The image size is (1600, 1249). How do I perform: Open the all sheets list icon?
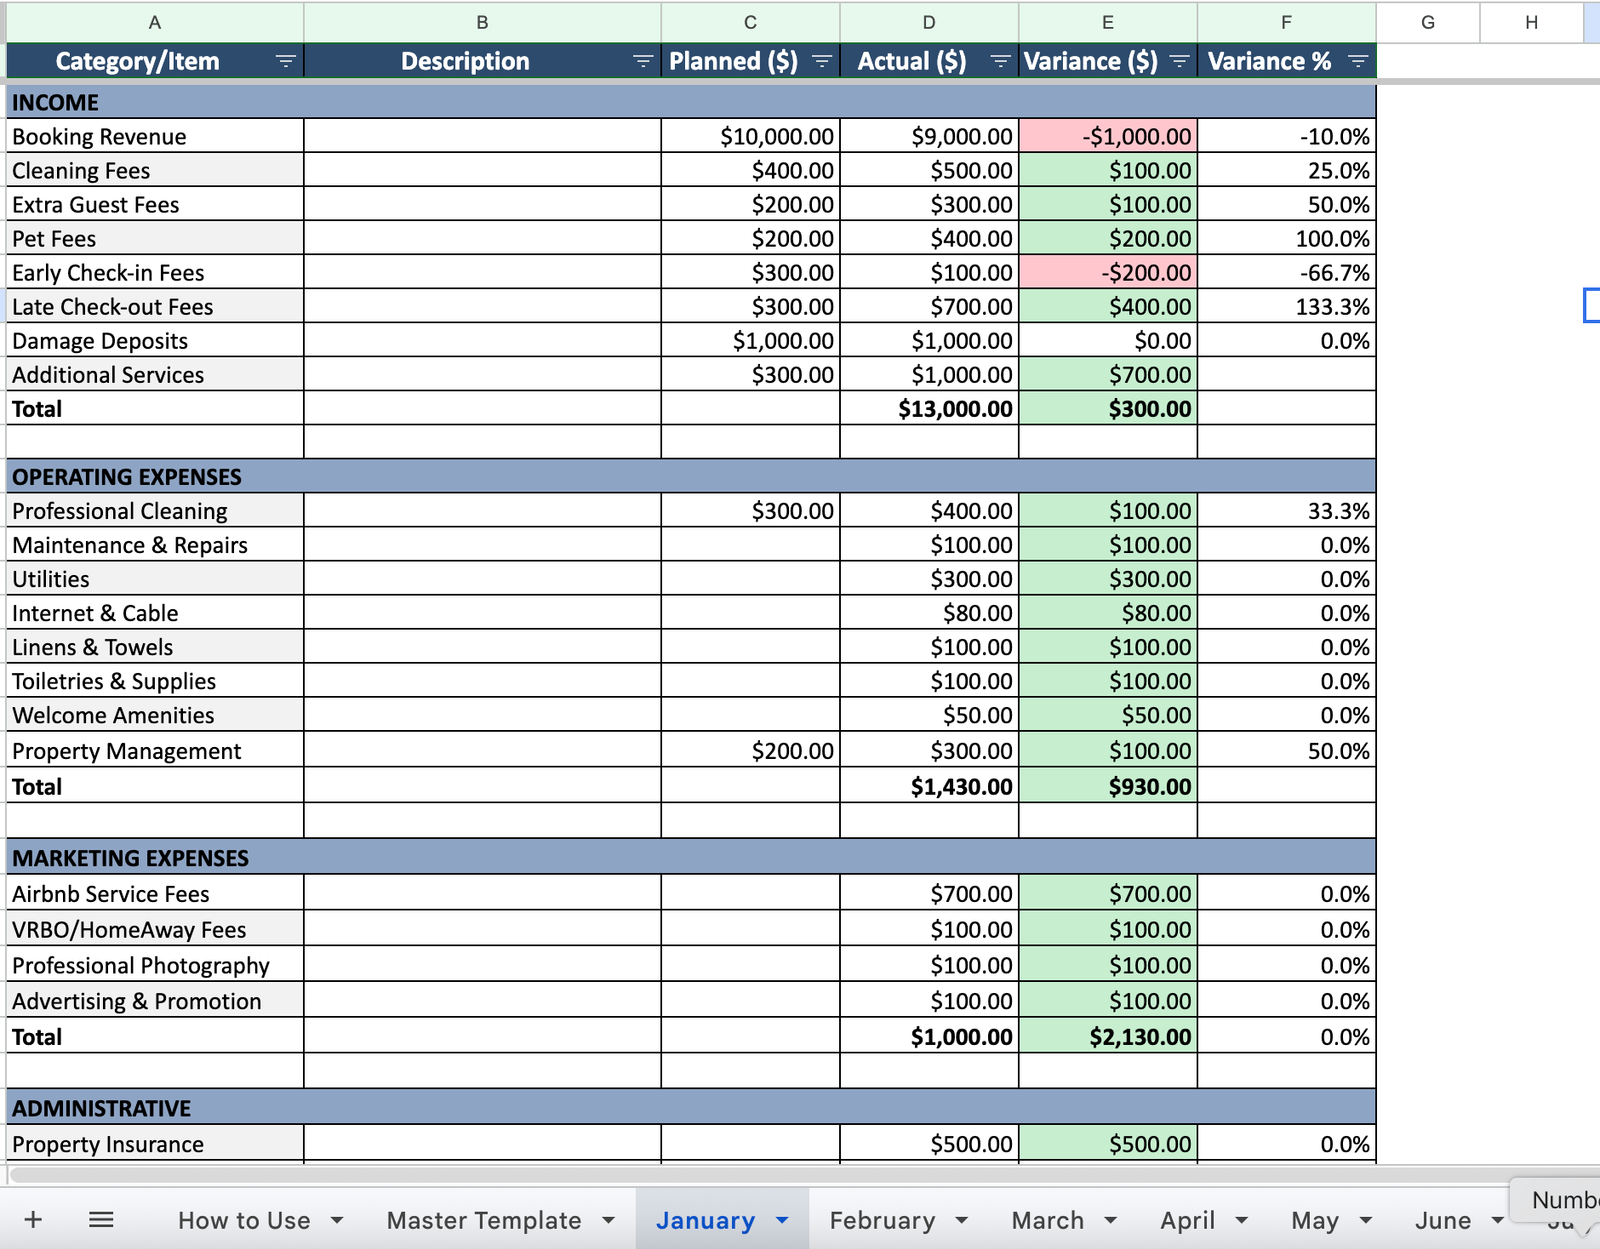[x=101, y=1220]
